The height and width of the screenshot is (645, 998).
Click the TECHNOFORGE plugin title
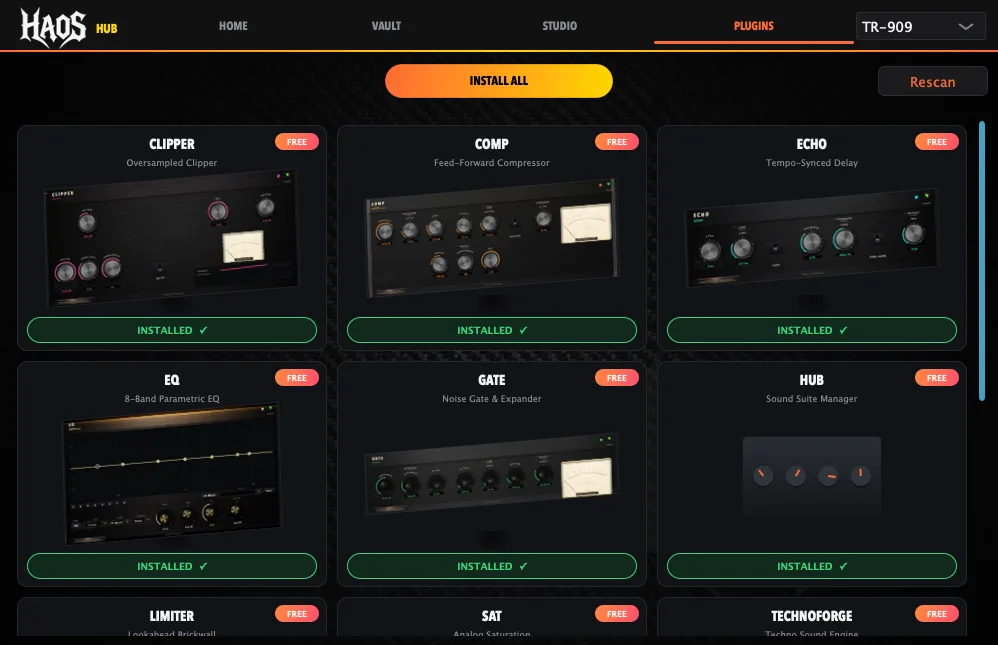click(812, 616)
